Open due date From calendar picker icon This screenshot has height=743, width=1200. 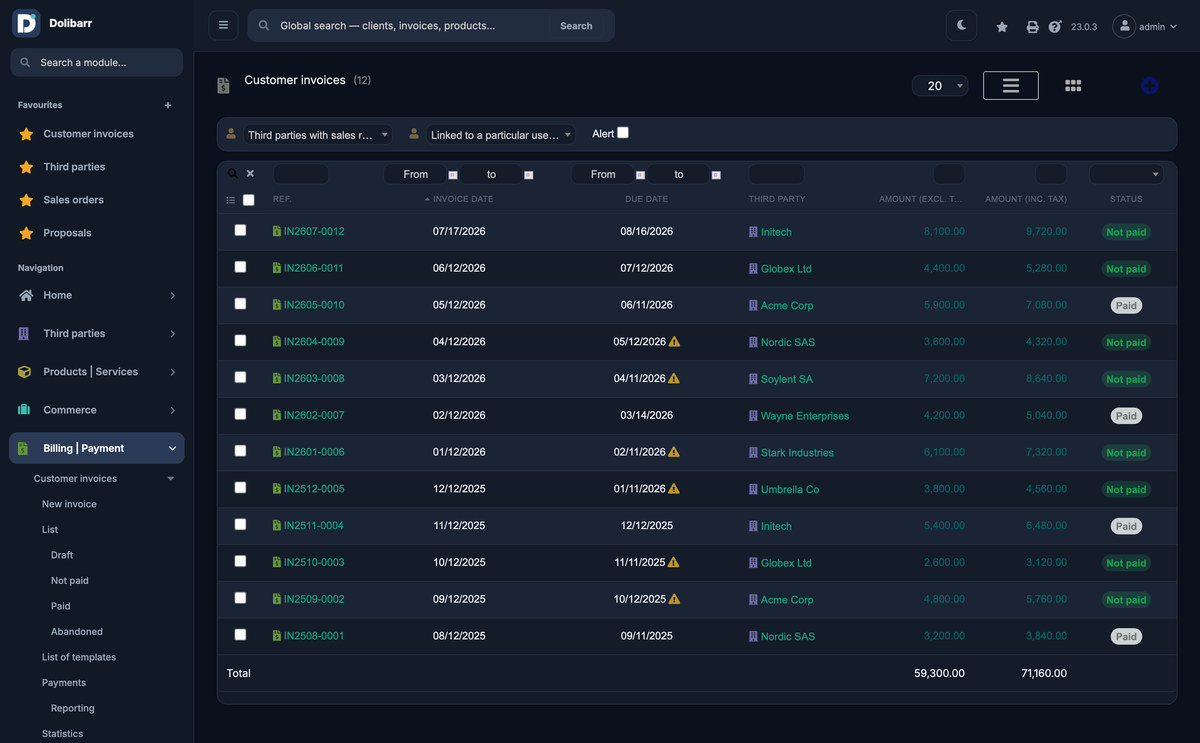[x=640, y=175]
